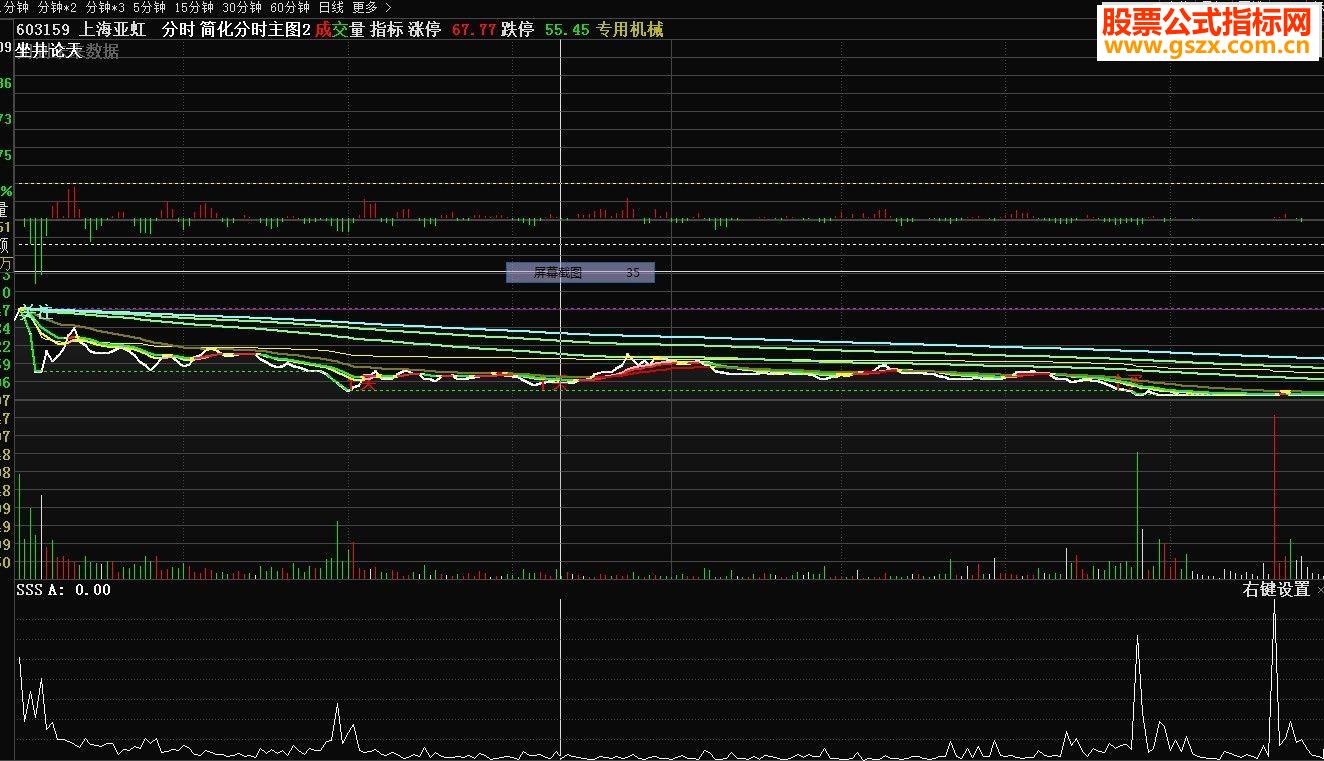Screen dimensions: 1324x761
Task: Click the 坐井论天 数据 label
Action: (x=67, y=51)
